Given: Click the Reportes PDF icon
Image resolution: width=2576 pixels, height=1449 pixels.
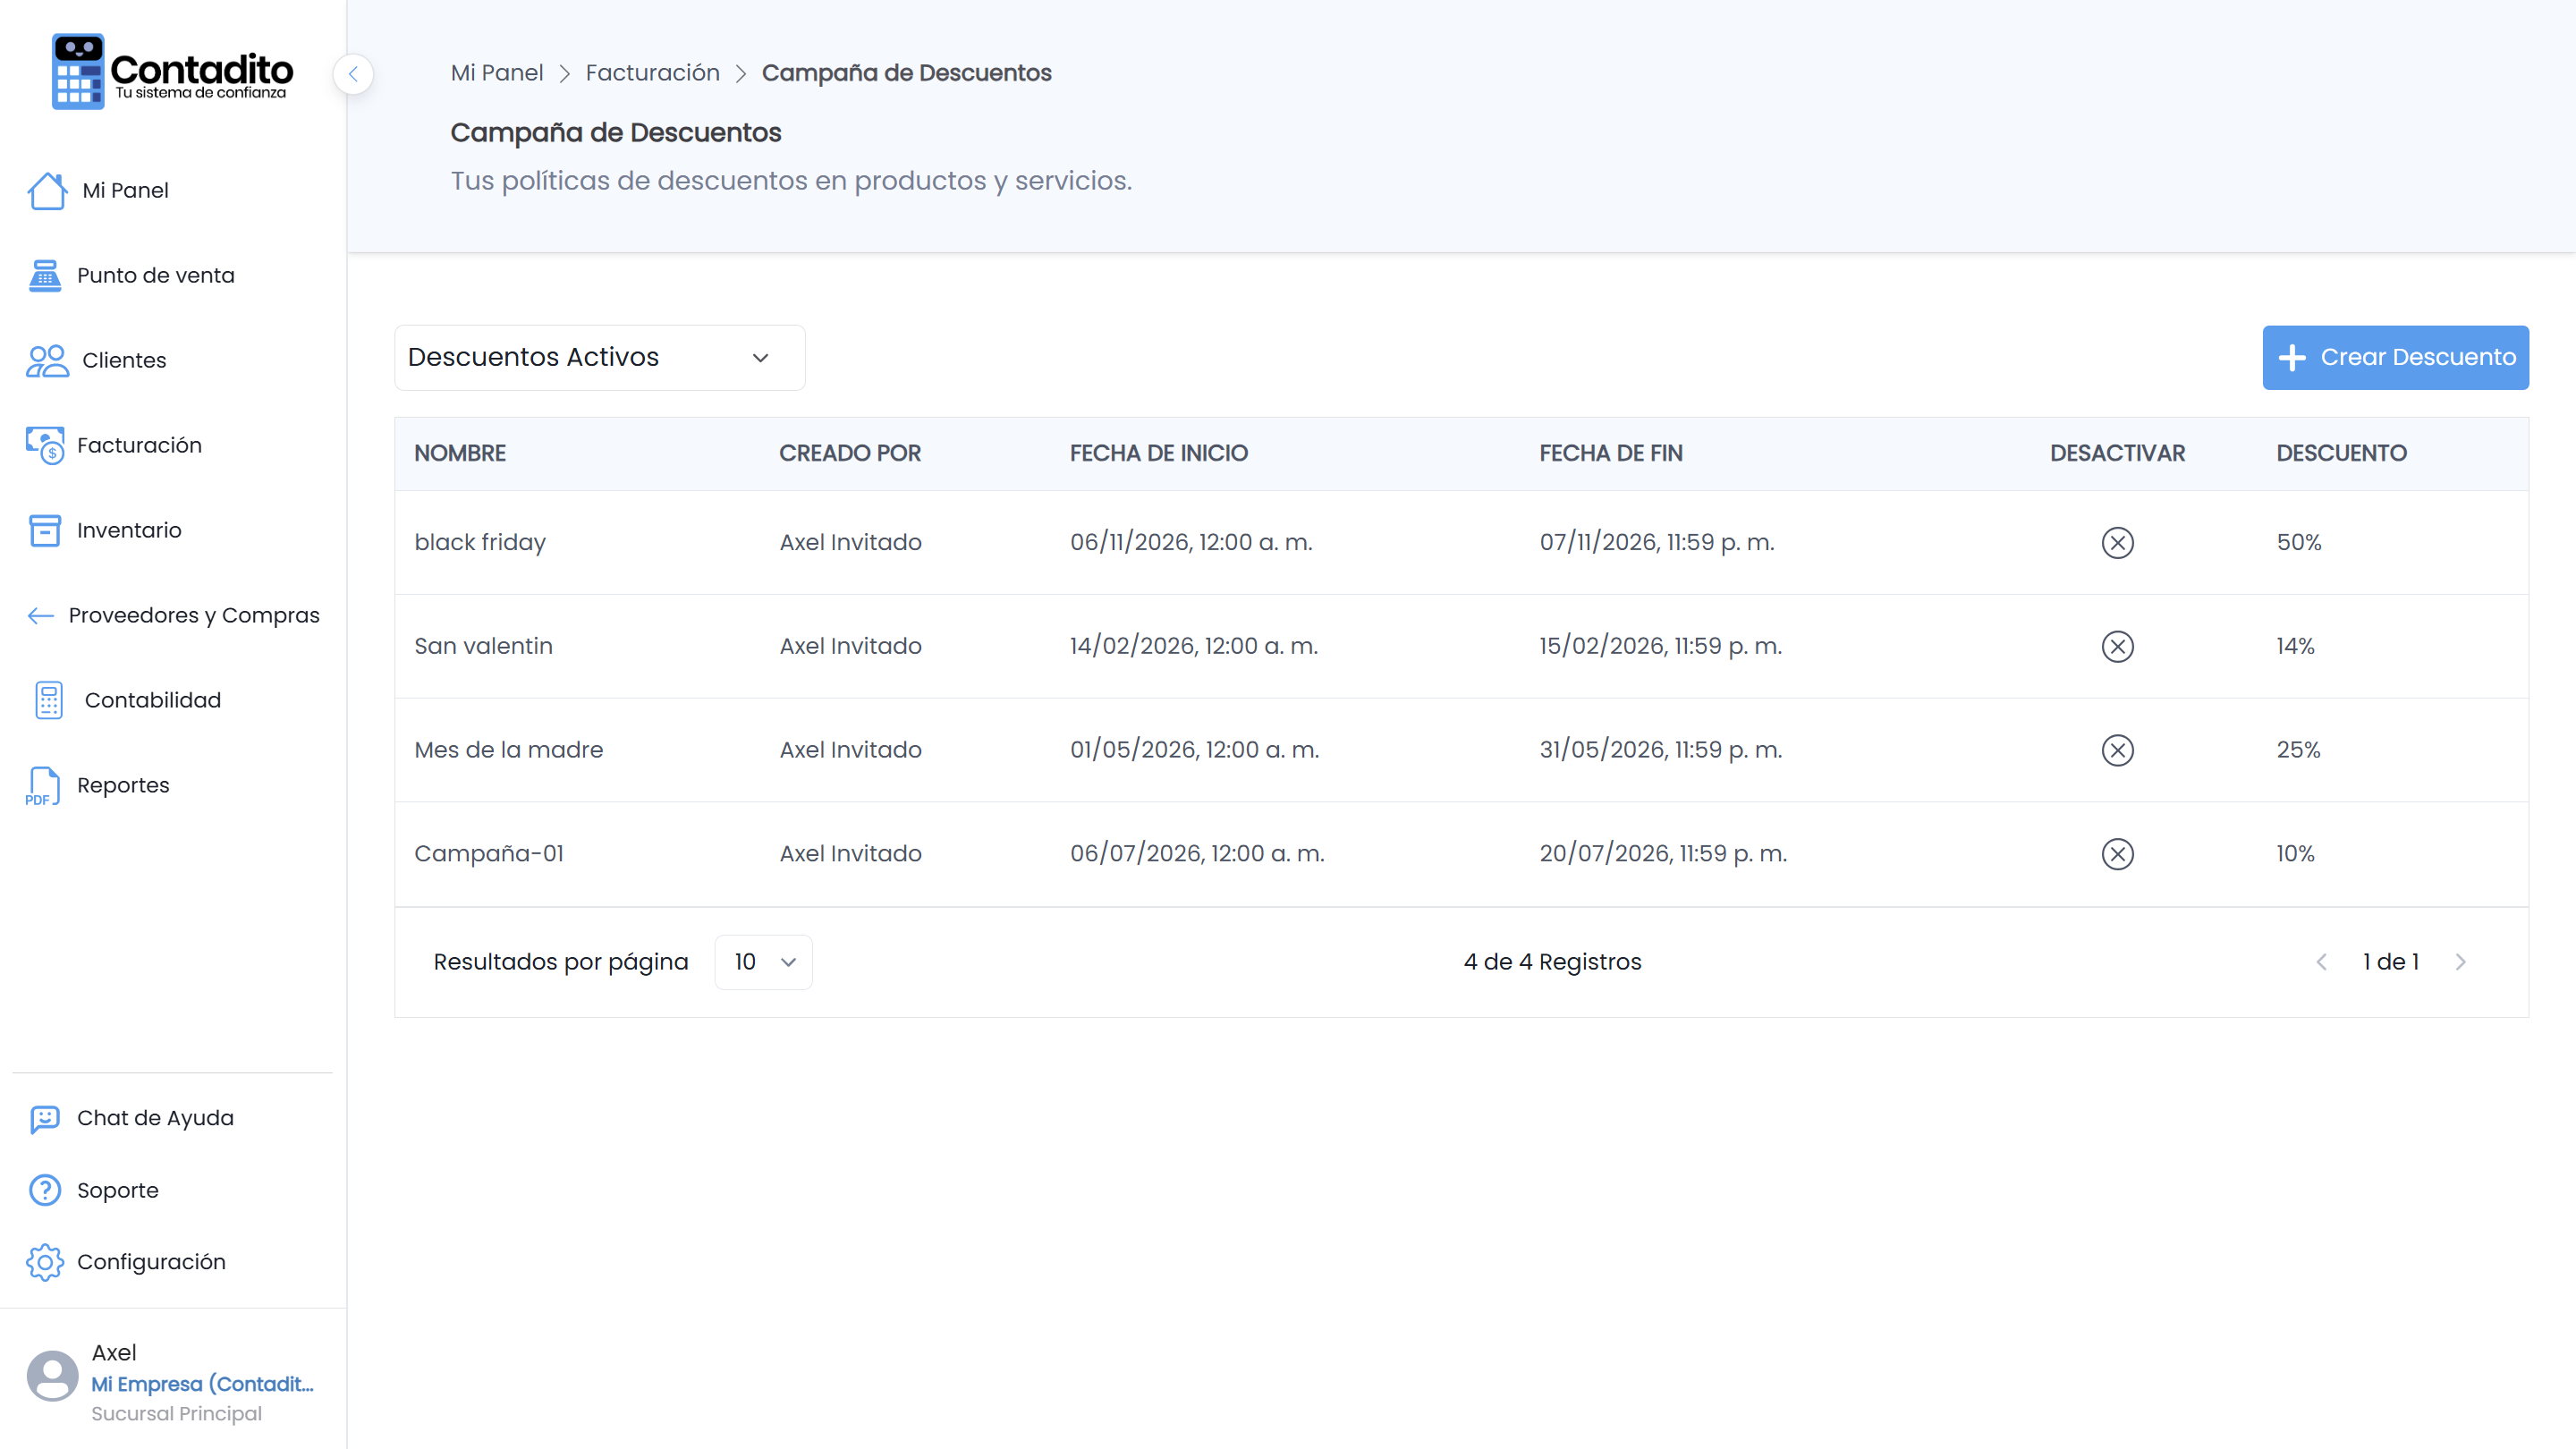Looking at the screenshot, I should [x=43, y=786].
